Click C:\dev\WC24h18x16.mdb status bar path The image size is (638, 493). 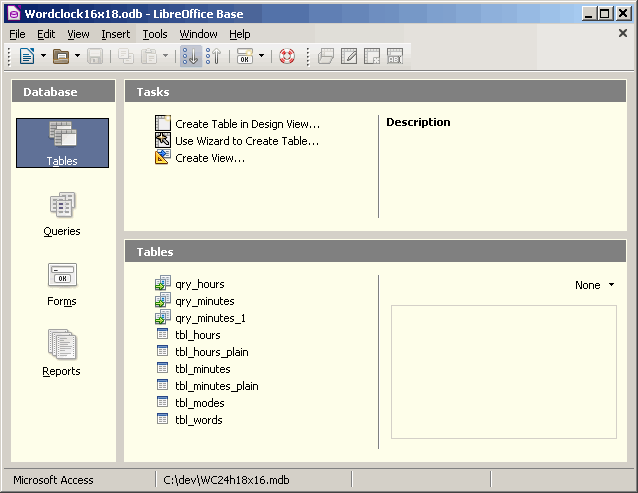pos(226,480)
